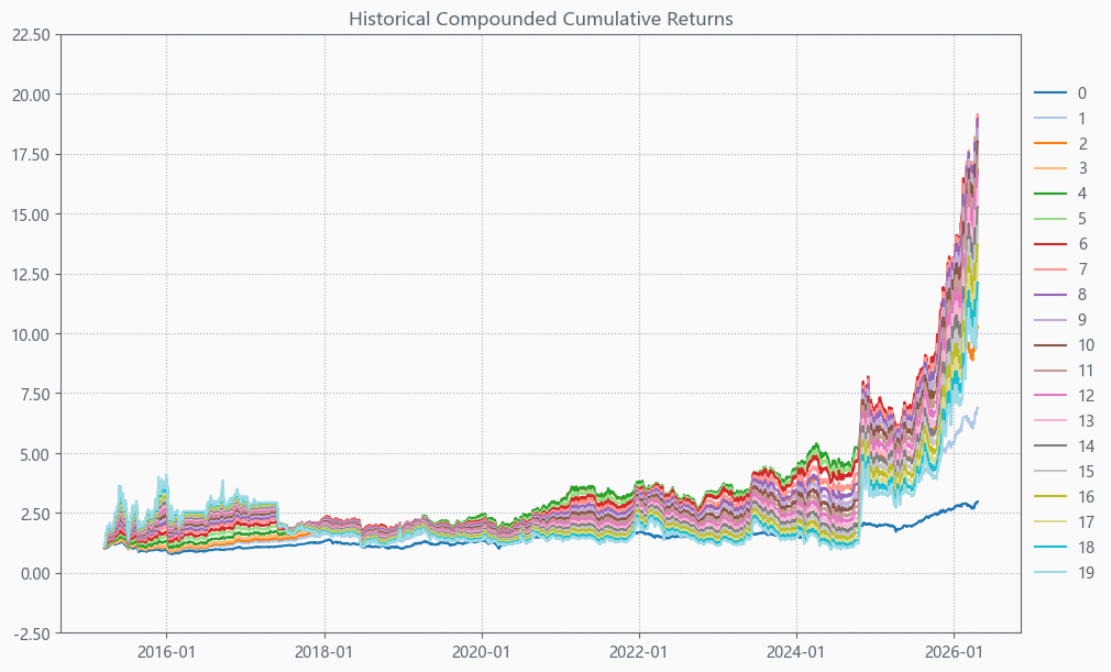Click legend color line for series 0
The width and height of the screenshot is (1111, 672).
click(x=1050, y=93)
